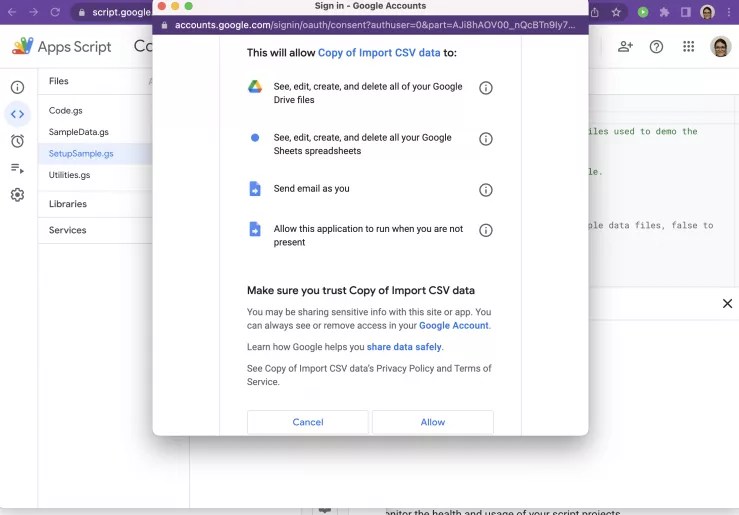Click the green extension icon in Chrome toolbar

click(x=643, y=12)
